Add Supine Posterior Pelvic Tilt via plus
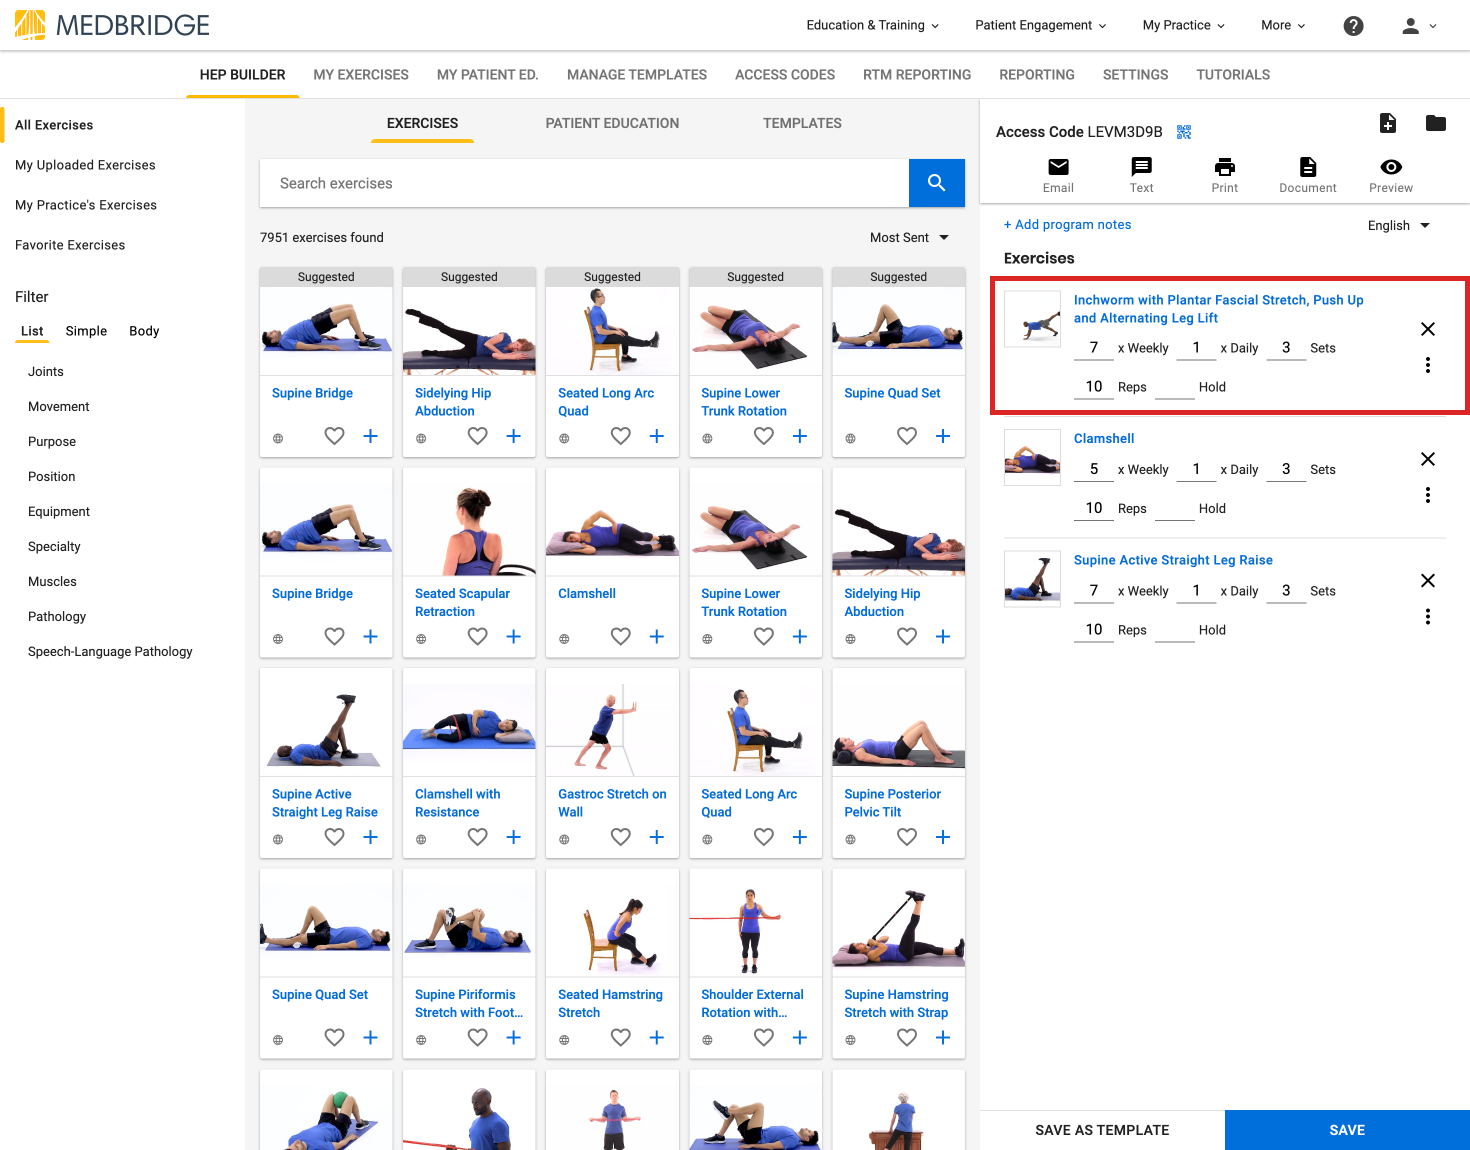 942,837
